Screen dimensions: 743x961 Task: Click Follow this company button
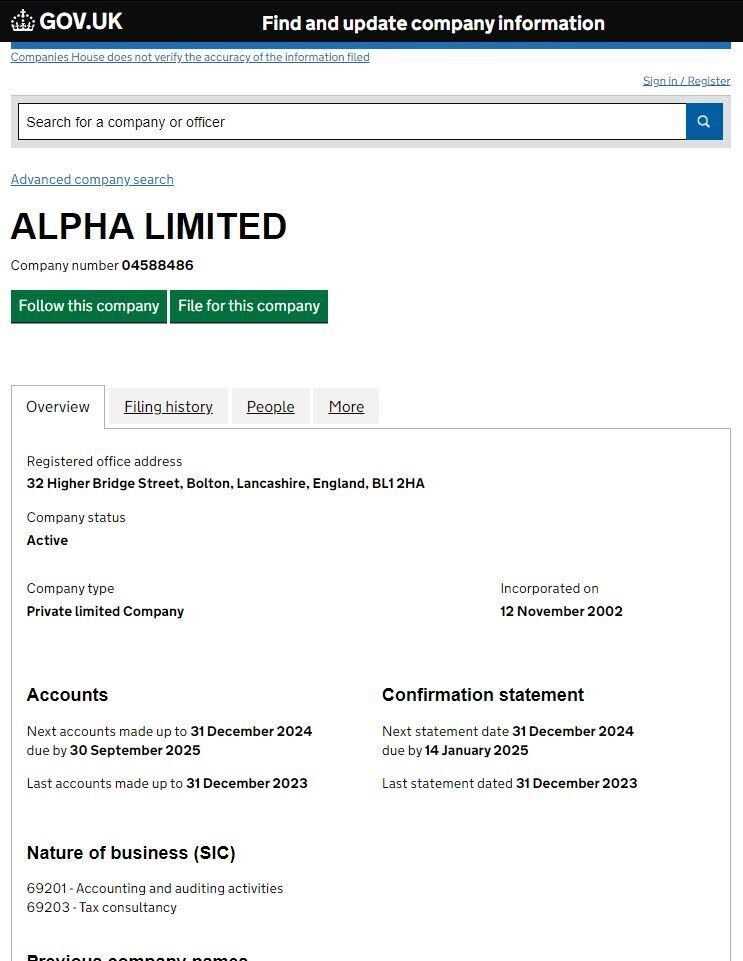coord(89,306)
